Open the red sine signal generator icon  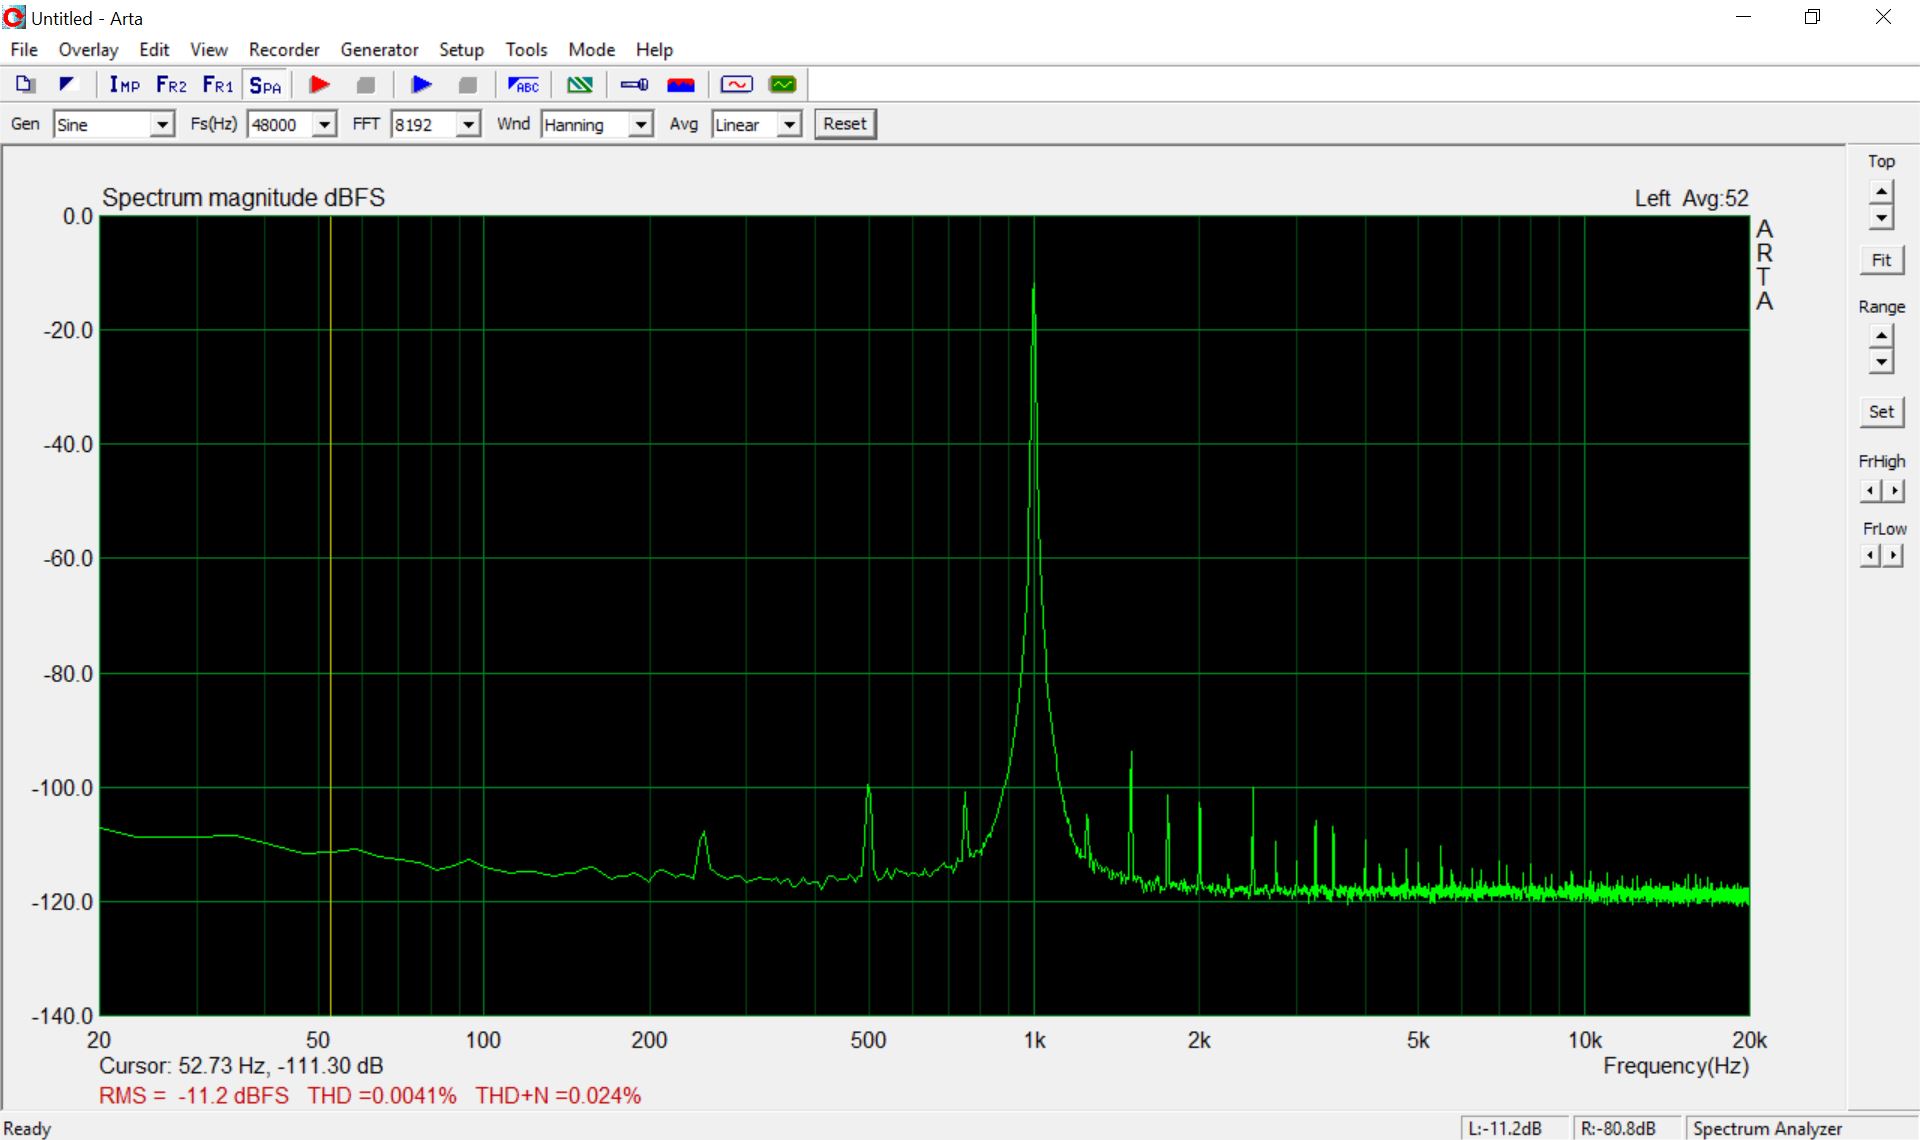(x=736, y=85)
